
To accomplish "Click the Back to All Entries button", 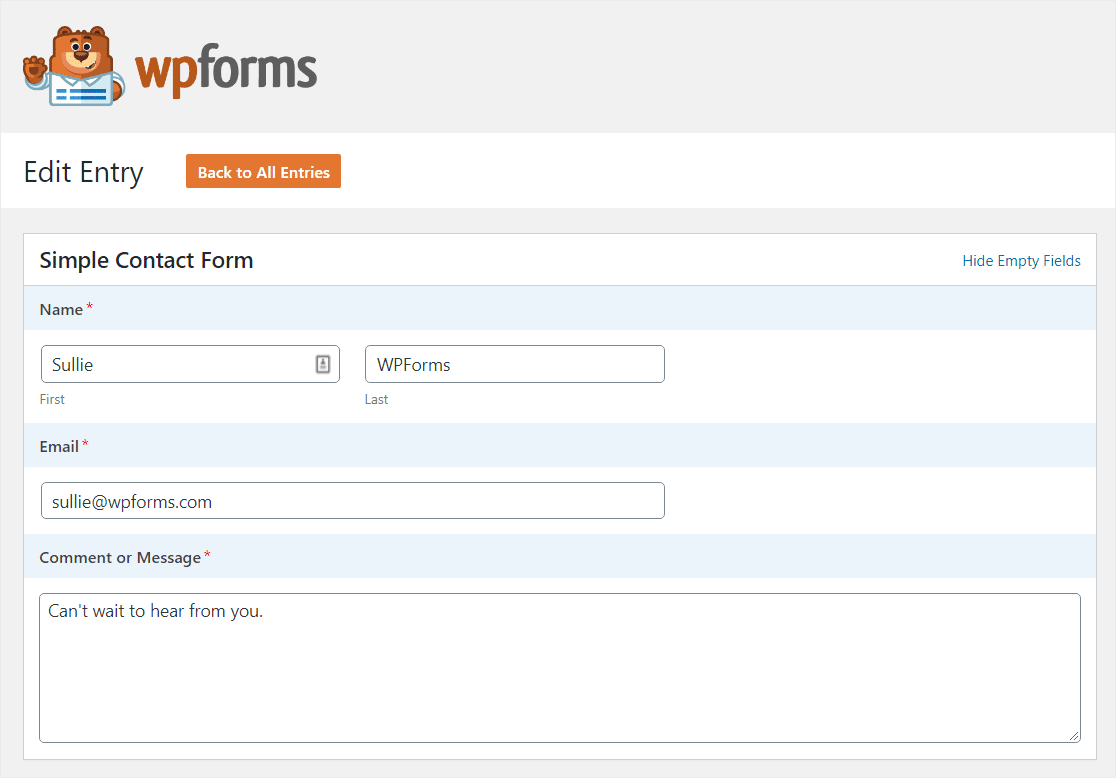I will coord(263,172).
